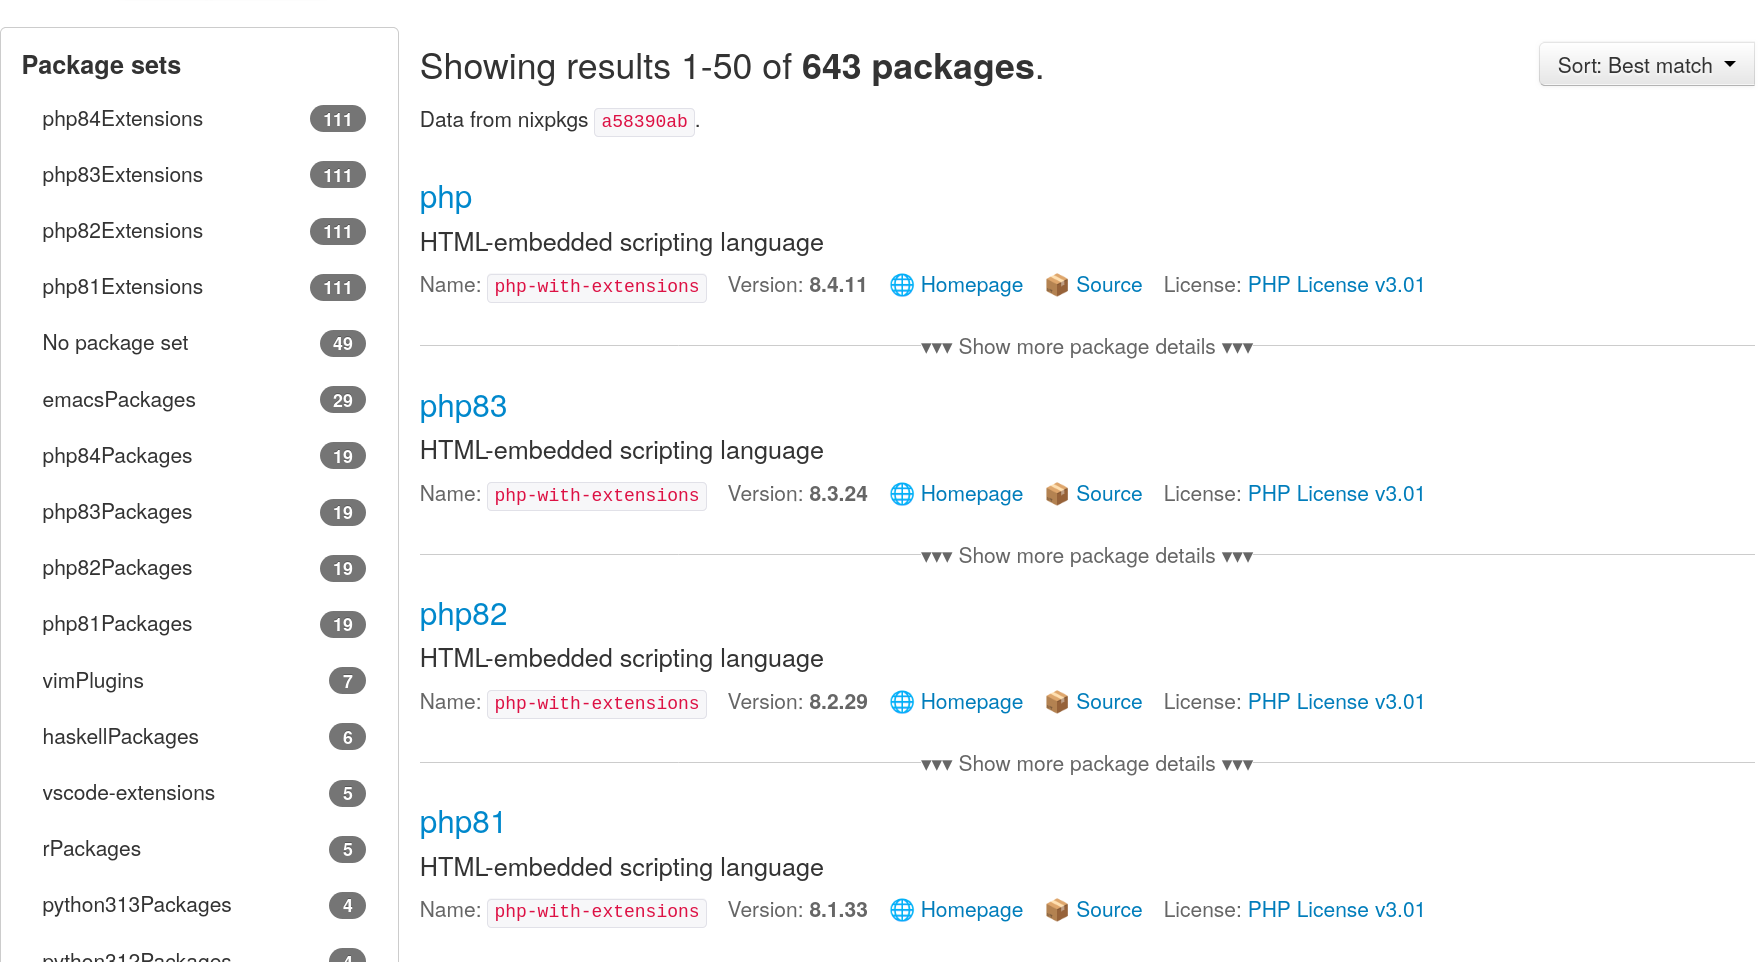Select the emacsPackages package set
1758x962 pixels.
click(119, 400)
